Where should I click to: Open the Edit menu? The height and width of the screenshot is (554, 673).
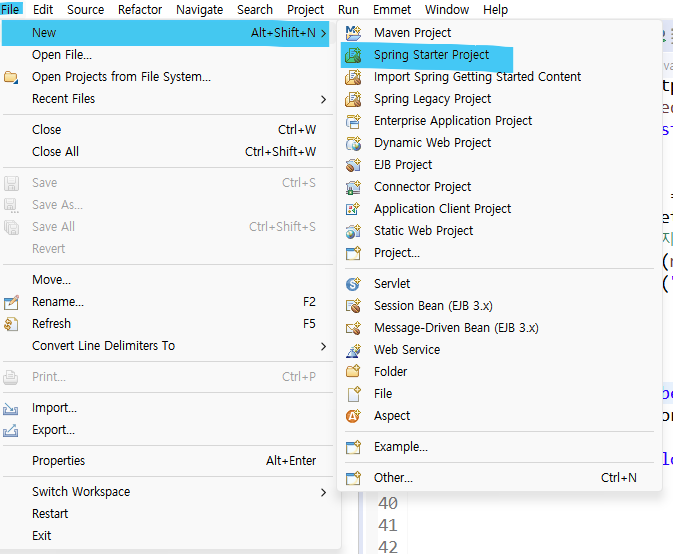pos(43,9)
